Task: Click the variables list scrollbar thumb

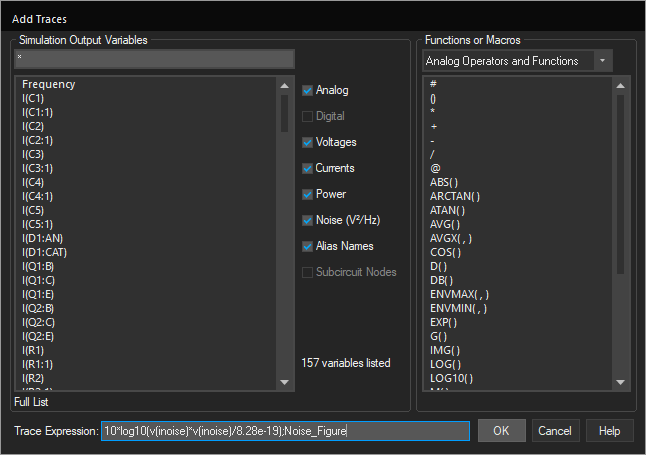Action: (284, 113)
